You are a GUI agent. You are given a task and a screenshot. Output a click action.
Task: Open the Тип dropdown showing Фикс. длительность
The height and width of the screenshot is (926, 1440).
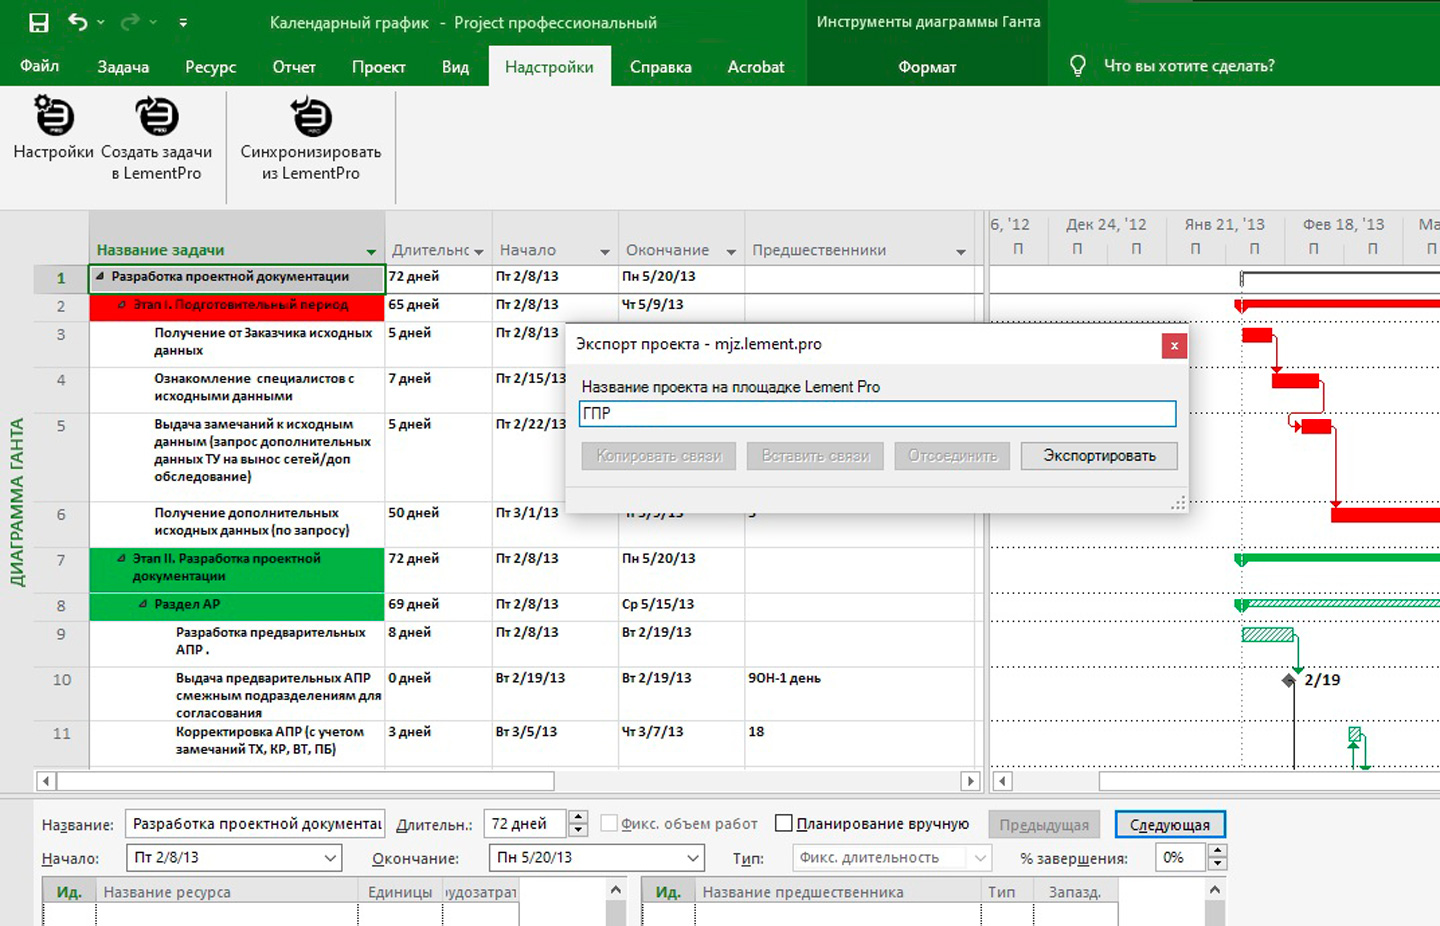pyautogui.click(x=978, y=857)
